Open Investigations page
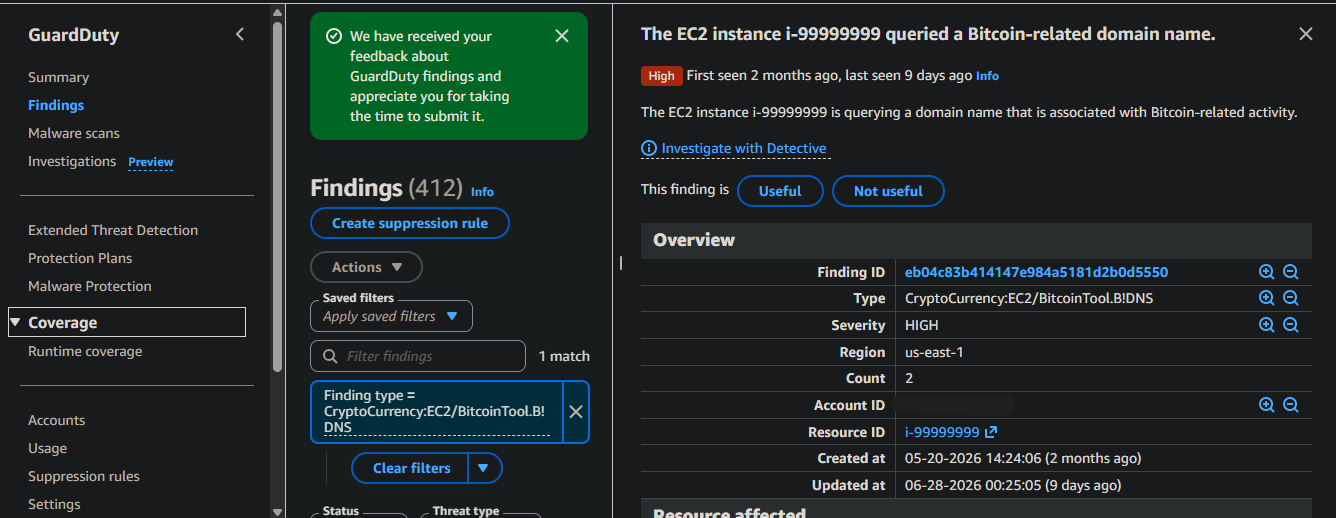1336x518 pixels. coord(72,161)
